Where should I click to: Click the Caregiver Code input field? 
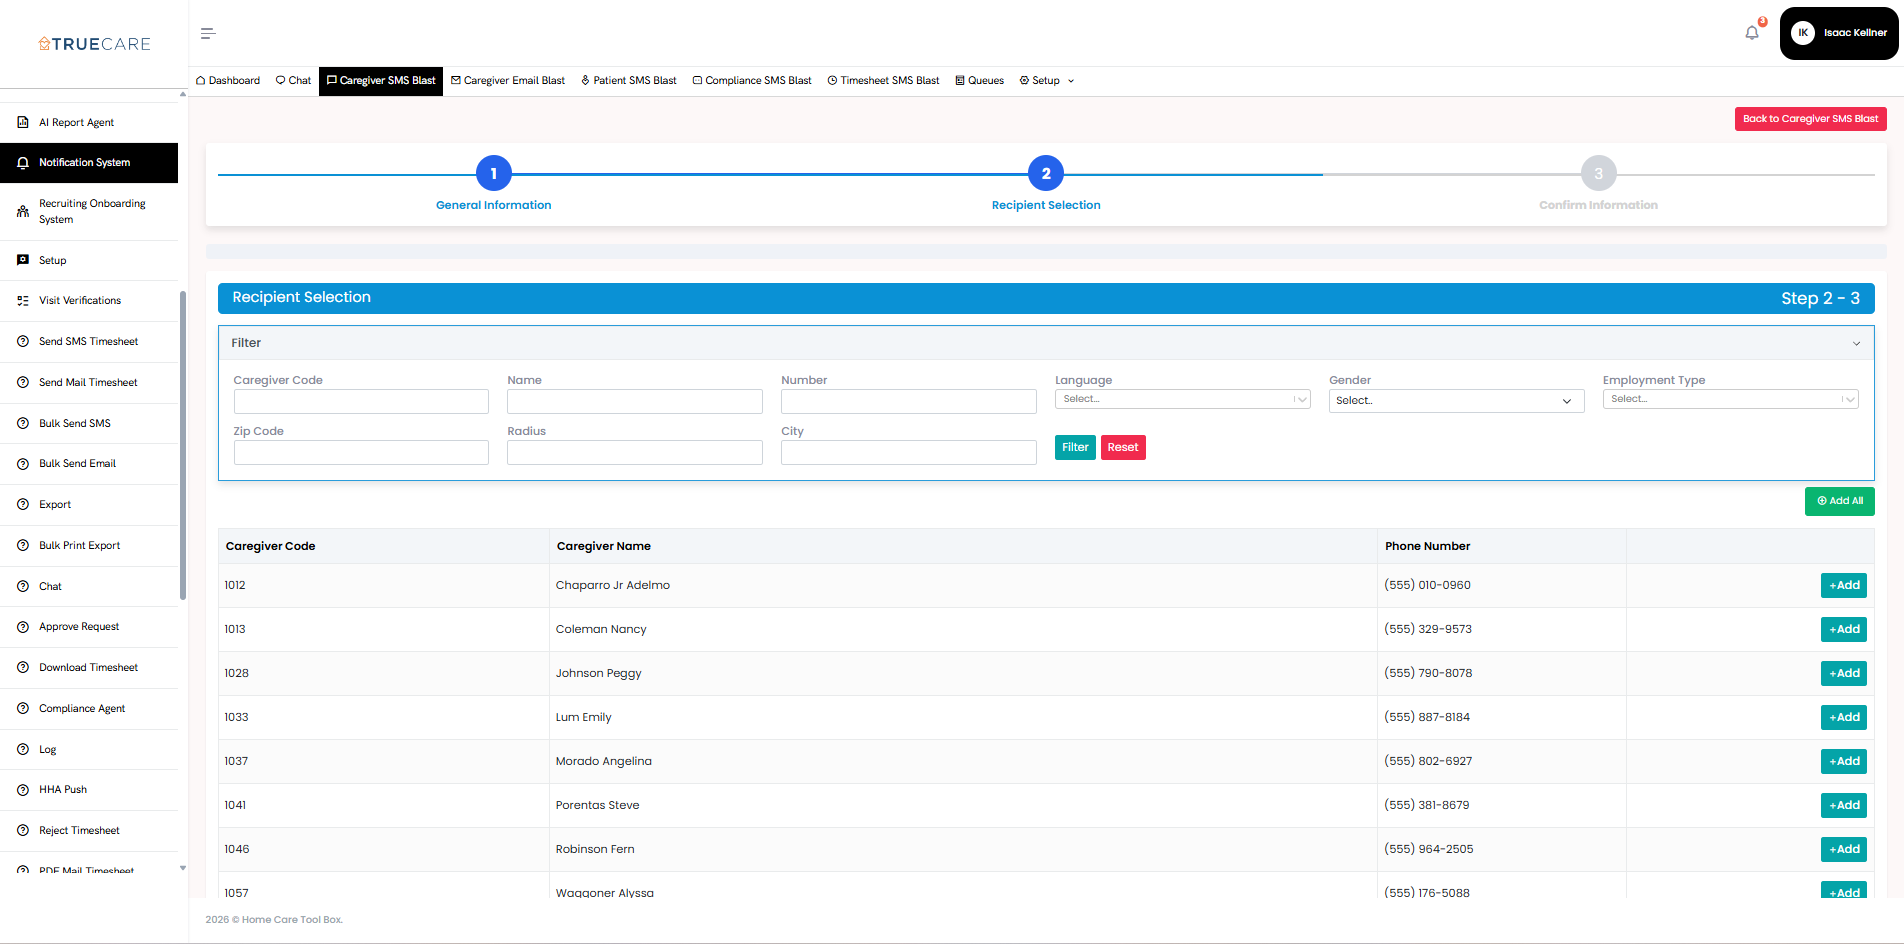point(361,401)
